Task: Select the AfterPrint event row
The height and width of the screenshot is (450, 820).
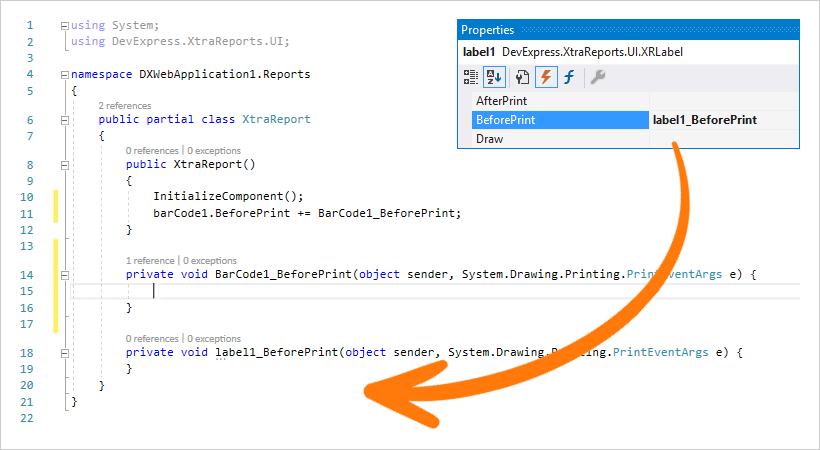Action: [x=560, y=100]
